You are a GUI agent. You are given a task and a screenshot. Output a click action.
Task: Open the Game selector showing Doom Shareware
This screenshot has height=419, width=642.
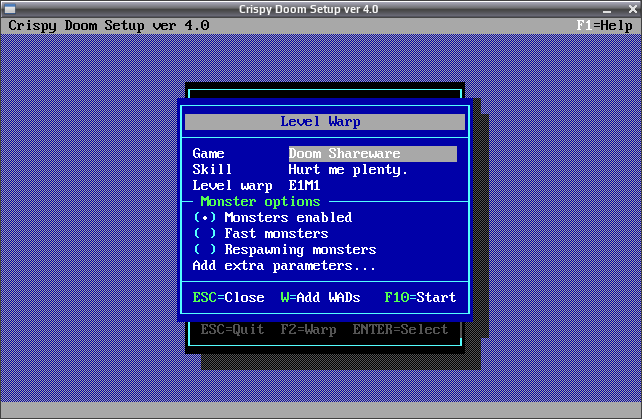(x=373, y=154)
